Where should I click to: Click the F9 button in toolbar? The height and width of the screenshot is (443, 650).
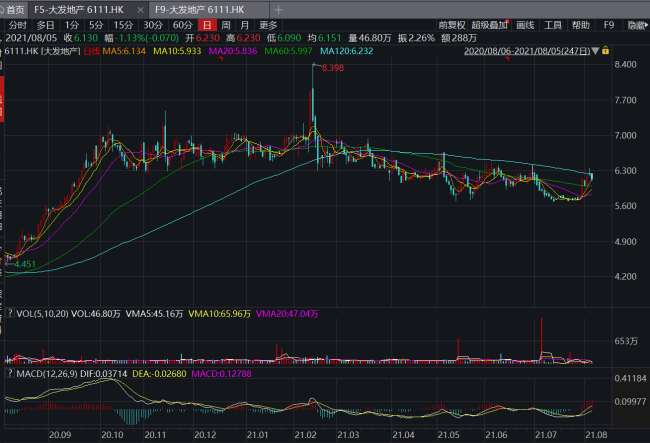click(x=609, y=25)
